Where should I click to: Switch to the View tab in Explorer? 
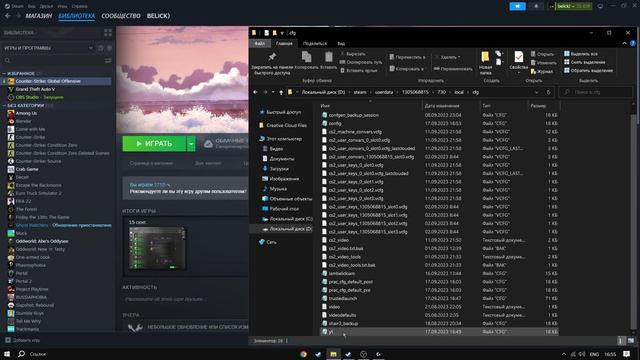(x=341, y=43)
